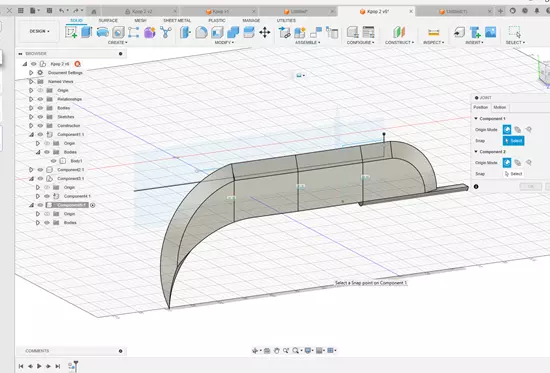Switch to the MESH tab
This screenshot has width=550, height=373.
pos(140,20)
